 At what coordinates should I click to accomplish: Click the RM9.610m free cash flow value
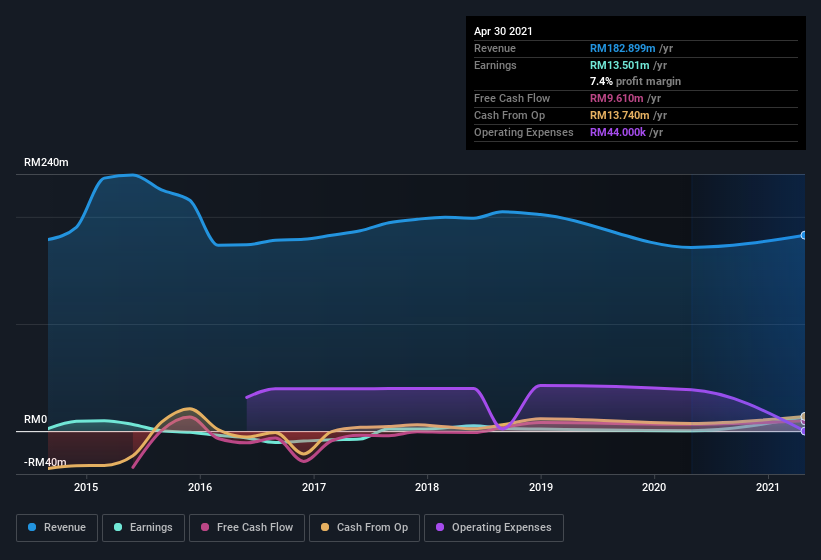[x=616, y=98]
